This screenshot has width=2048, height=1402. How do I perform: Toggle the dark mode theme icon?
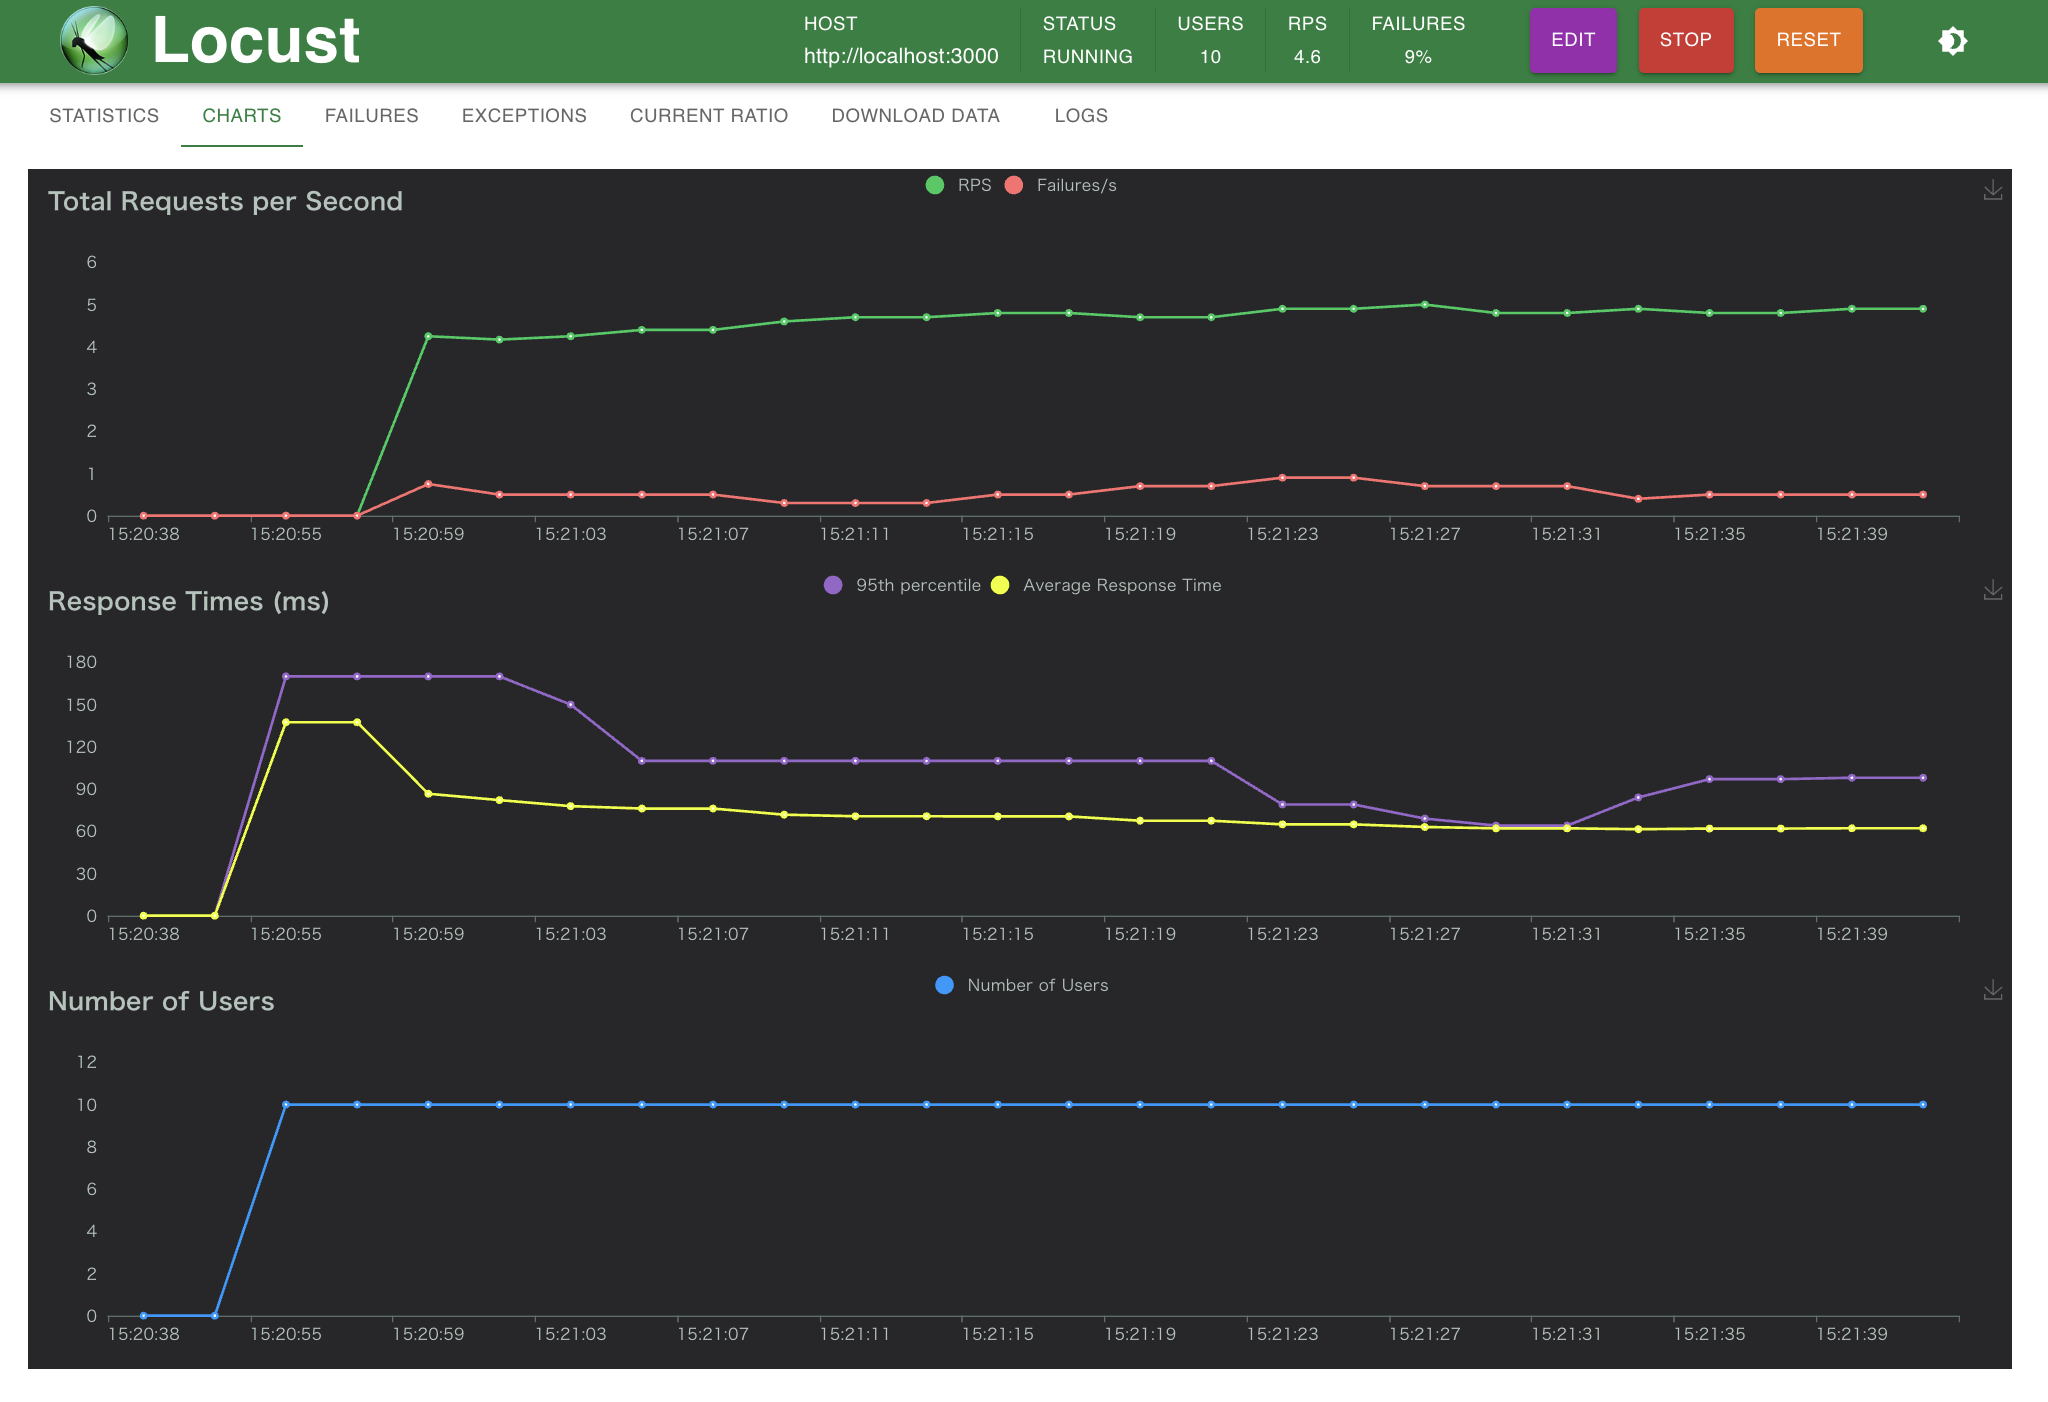click(1952, 41)
